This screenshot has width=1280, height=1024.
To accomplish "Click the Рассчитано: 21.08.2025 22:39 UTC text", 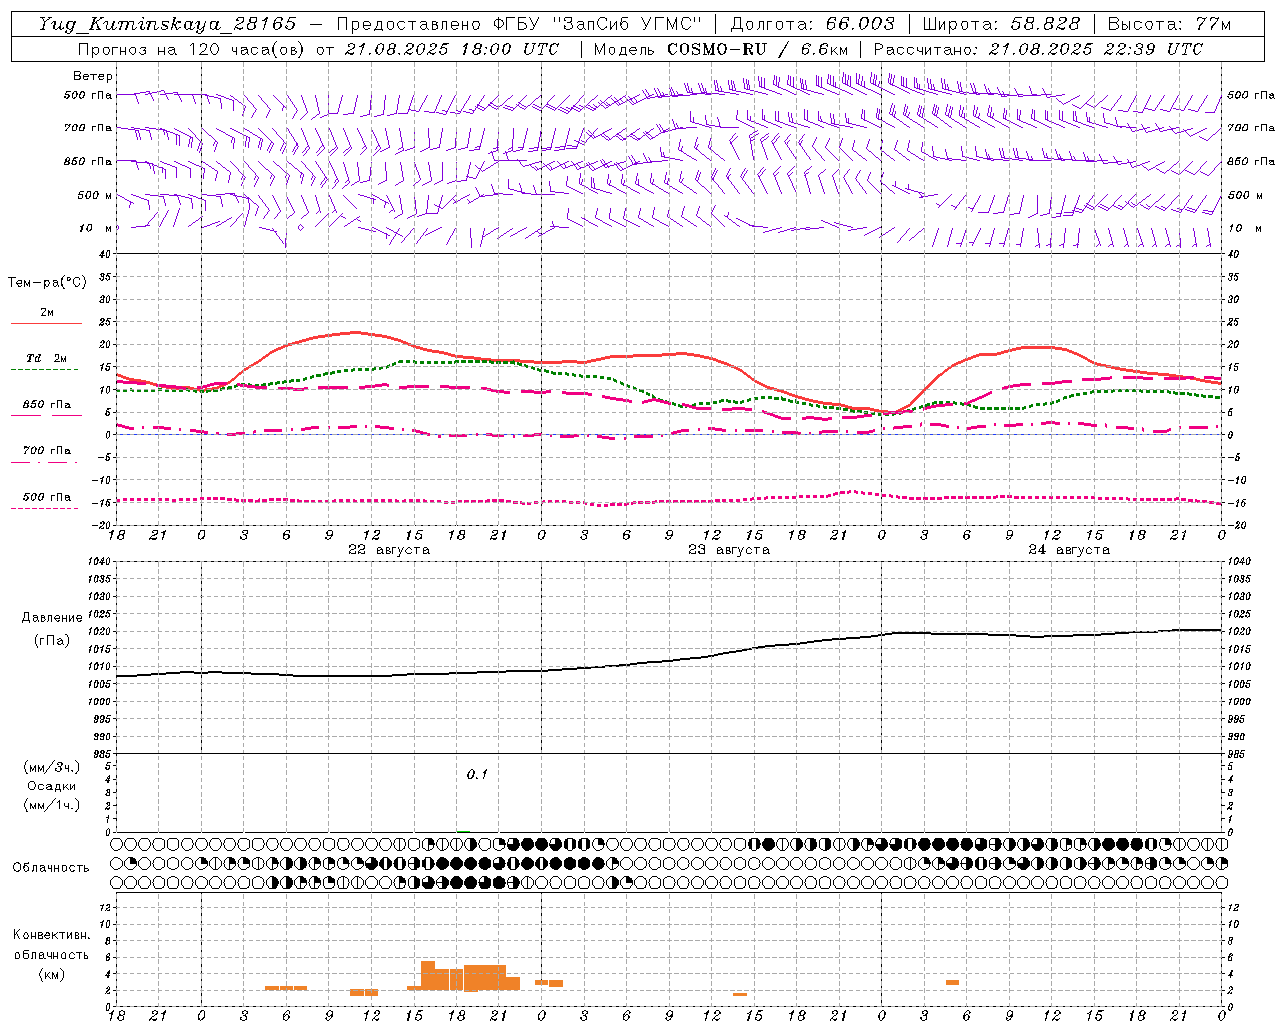I will (1038, 49).
